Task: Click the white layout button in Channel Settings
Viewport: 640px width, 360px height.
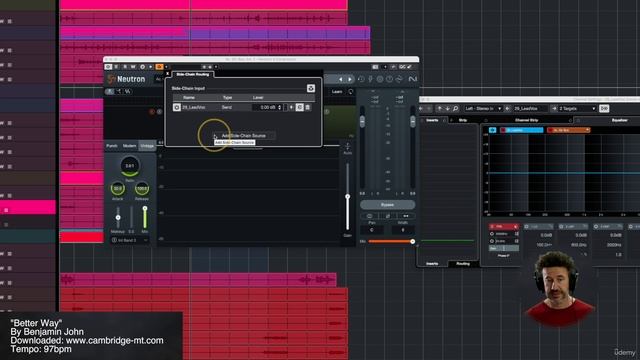Action: (x=604, y=108)
